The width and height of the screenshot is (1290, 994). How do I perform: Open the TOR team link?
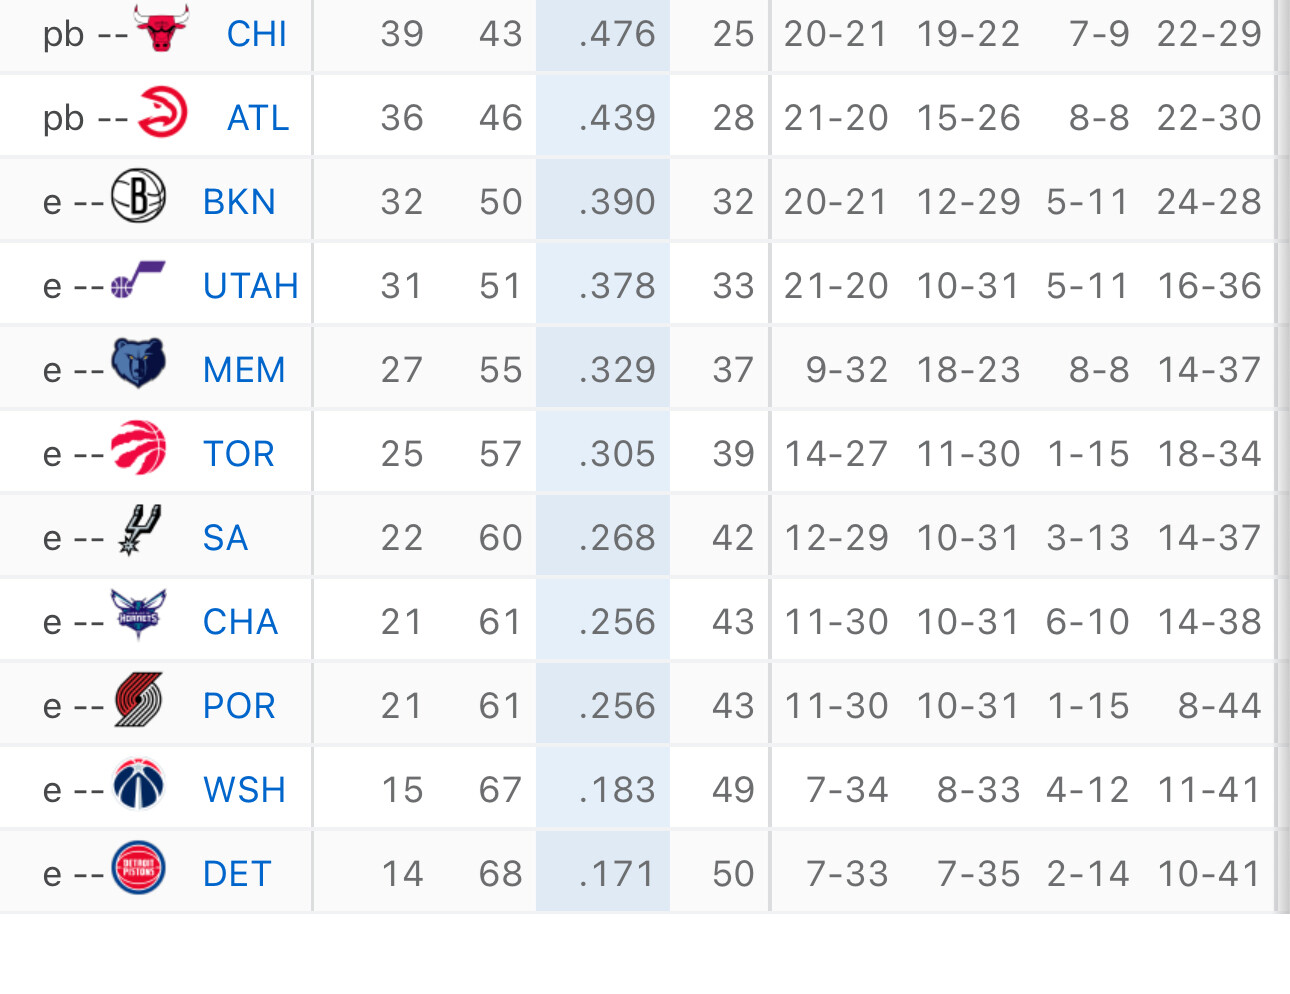[238, 454]
